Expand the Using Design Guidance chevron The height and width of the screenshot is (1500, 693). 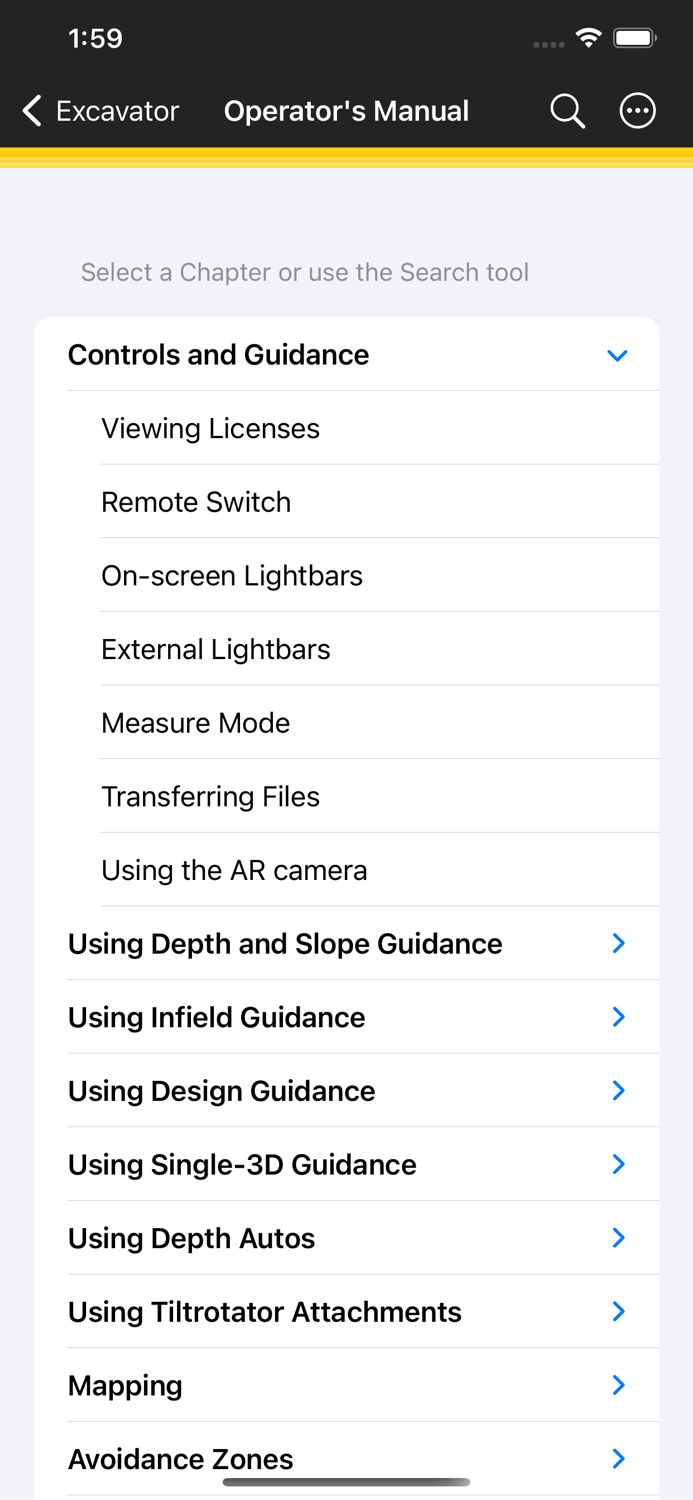[618, 1090]
